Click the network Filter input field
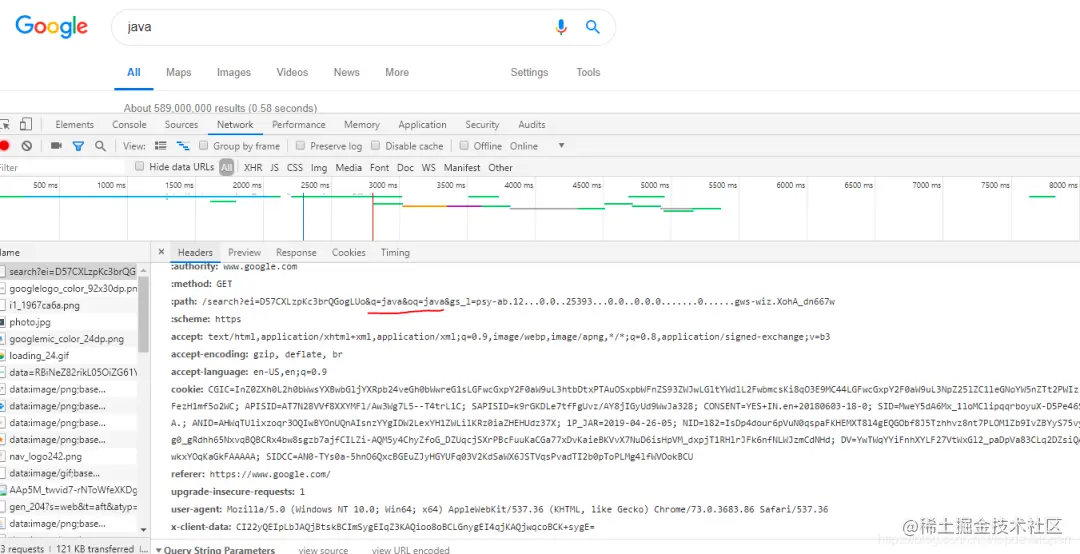The width and height of the screenshot is (1080, 554). tap(65, 167)
